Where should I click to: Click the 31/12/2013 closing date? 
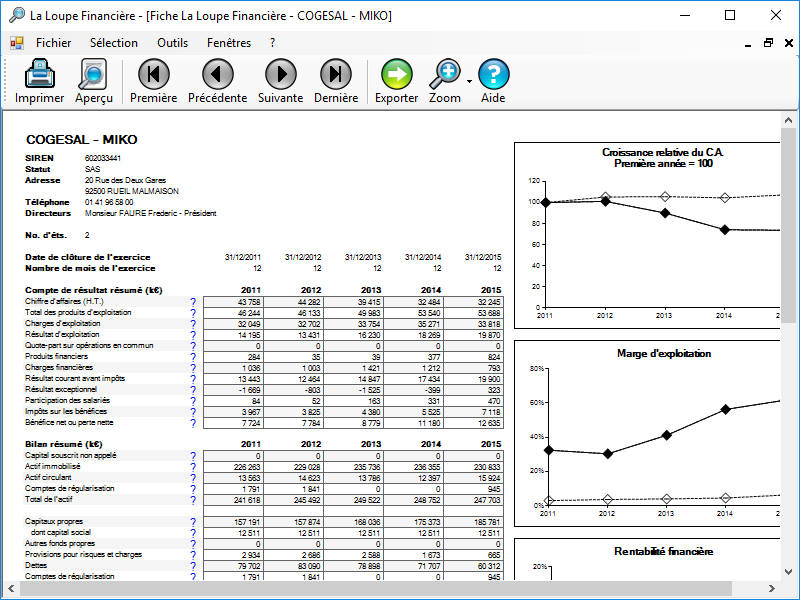click(363, 257)
